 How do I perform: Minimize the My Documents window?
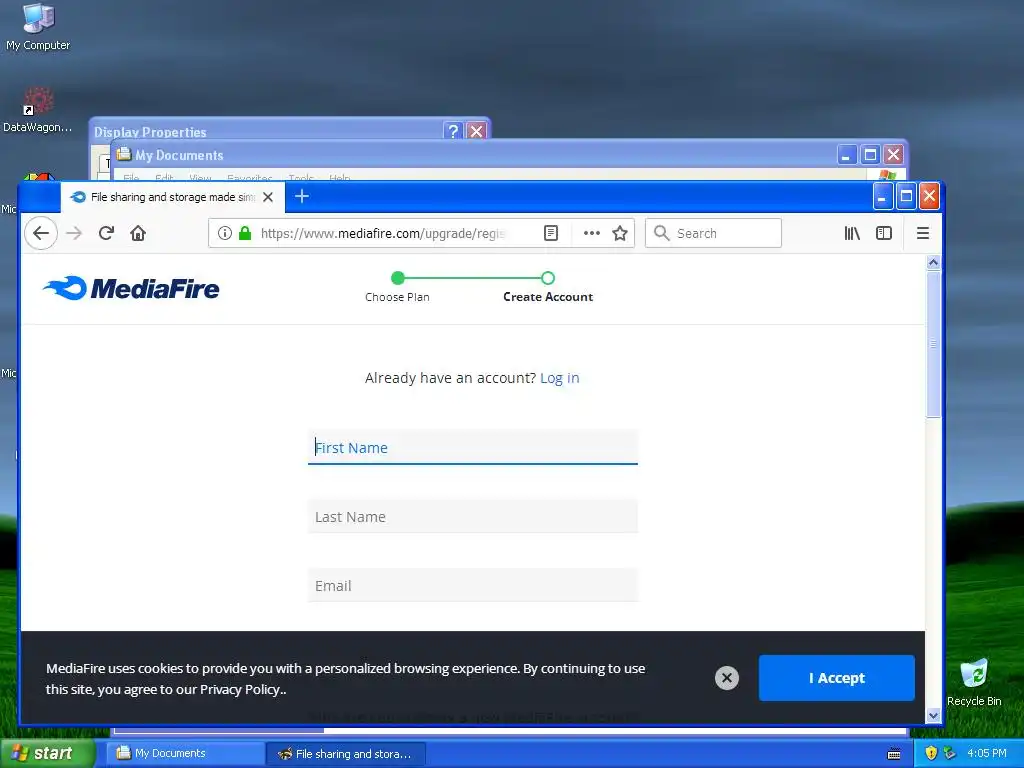tap(846, 155)
